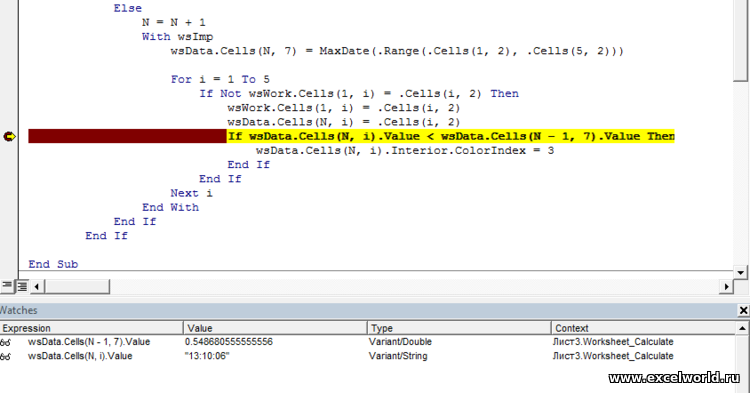This screenshot has height=393, width=750.
Task: Click the breakpoint arrow marker in margin
Action: pyautogui.click(x=9, y=137)
